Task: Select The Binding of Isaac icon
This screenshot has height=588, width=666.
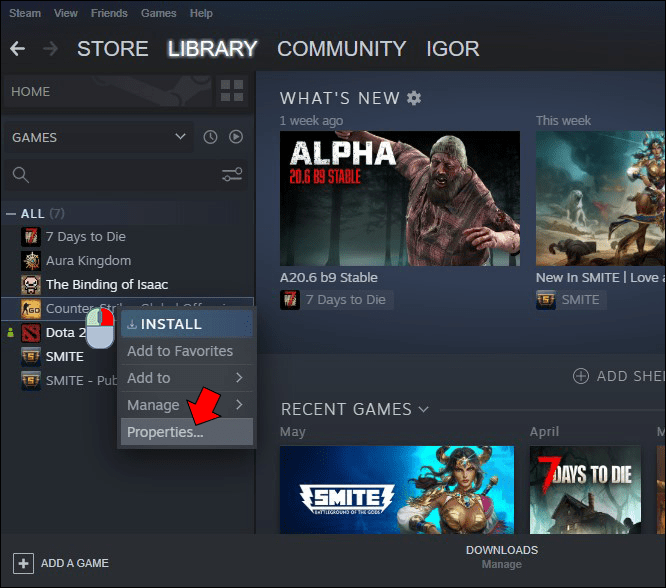Action: point(31,285)
